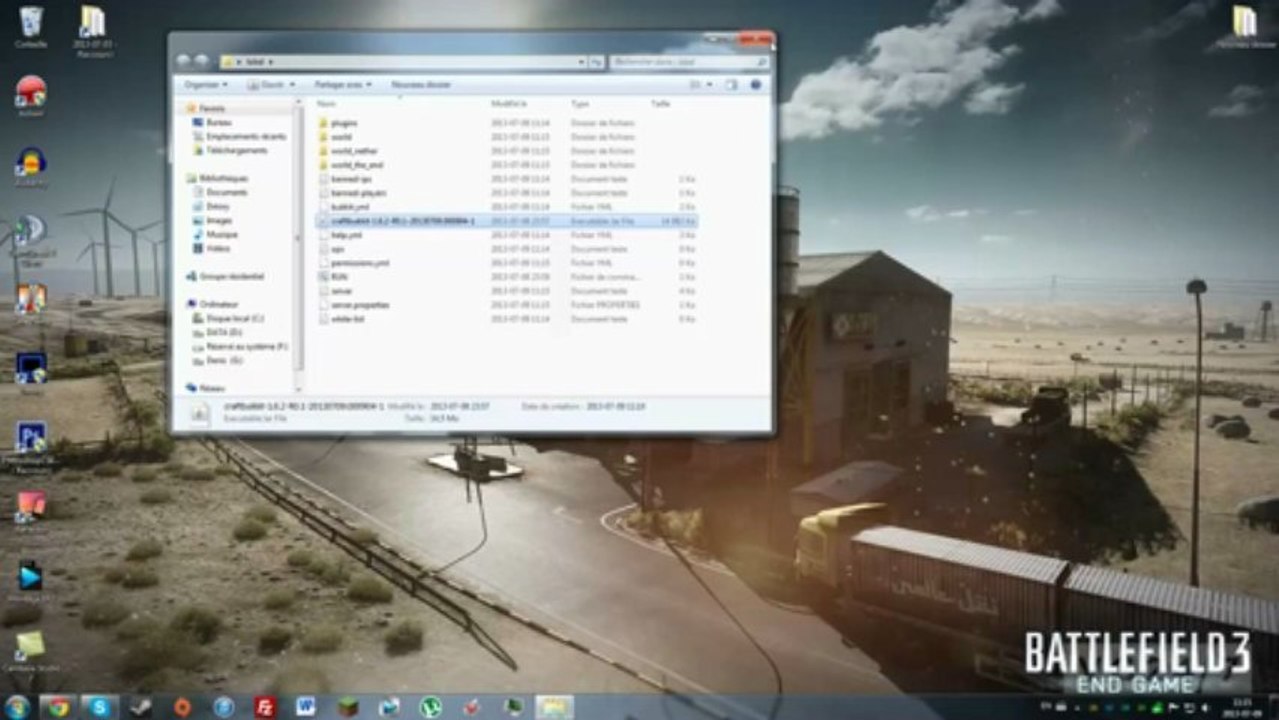
Task: Select Bibliothèques in the navigation pane
Action: (216, 178)
